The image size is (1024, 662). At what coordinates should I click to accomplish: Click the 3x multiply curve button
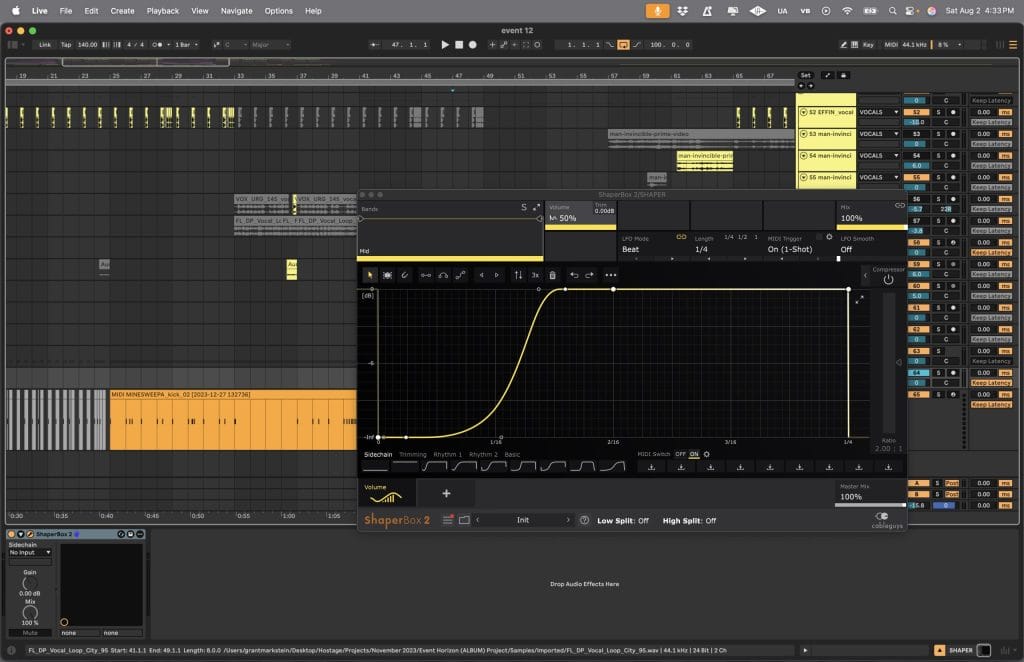[535, 275]
